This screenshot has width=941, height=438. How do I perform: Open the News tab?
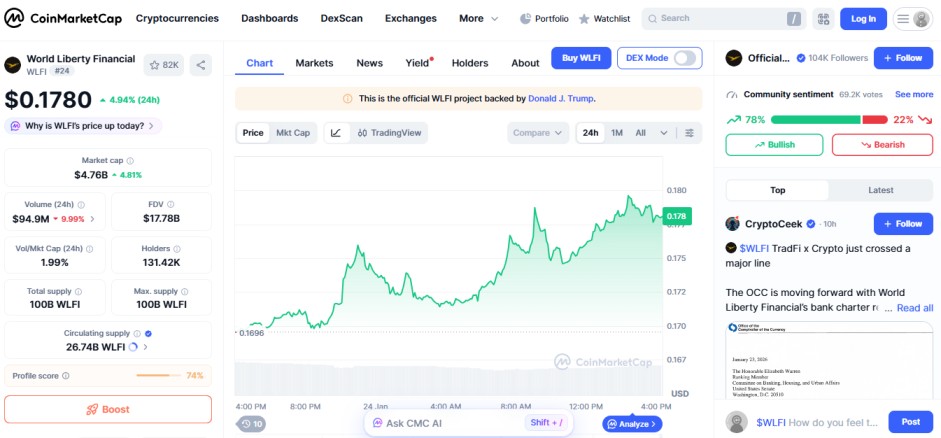pos(370,63)
